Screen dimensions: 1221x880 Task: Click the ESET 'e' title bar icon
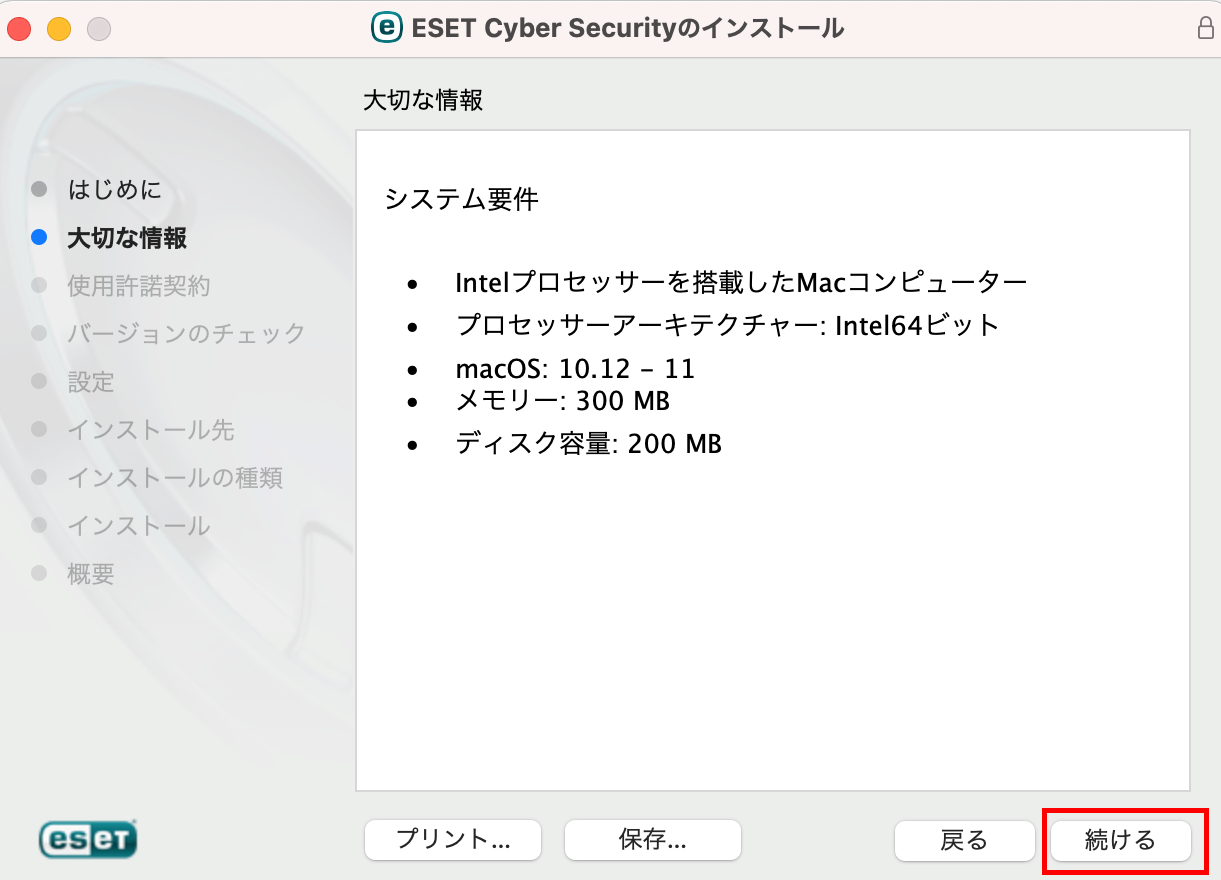click(387, 28)
